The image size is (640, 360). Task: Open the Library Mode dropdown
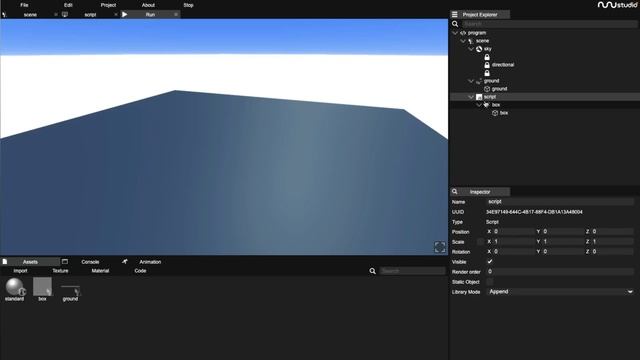coord(560,292)
